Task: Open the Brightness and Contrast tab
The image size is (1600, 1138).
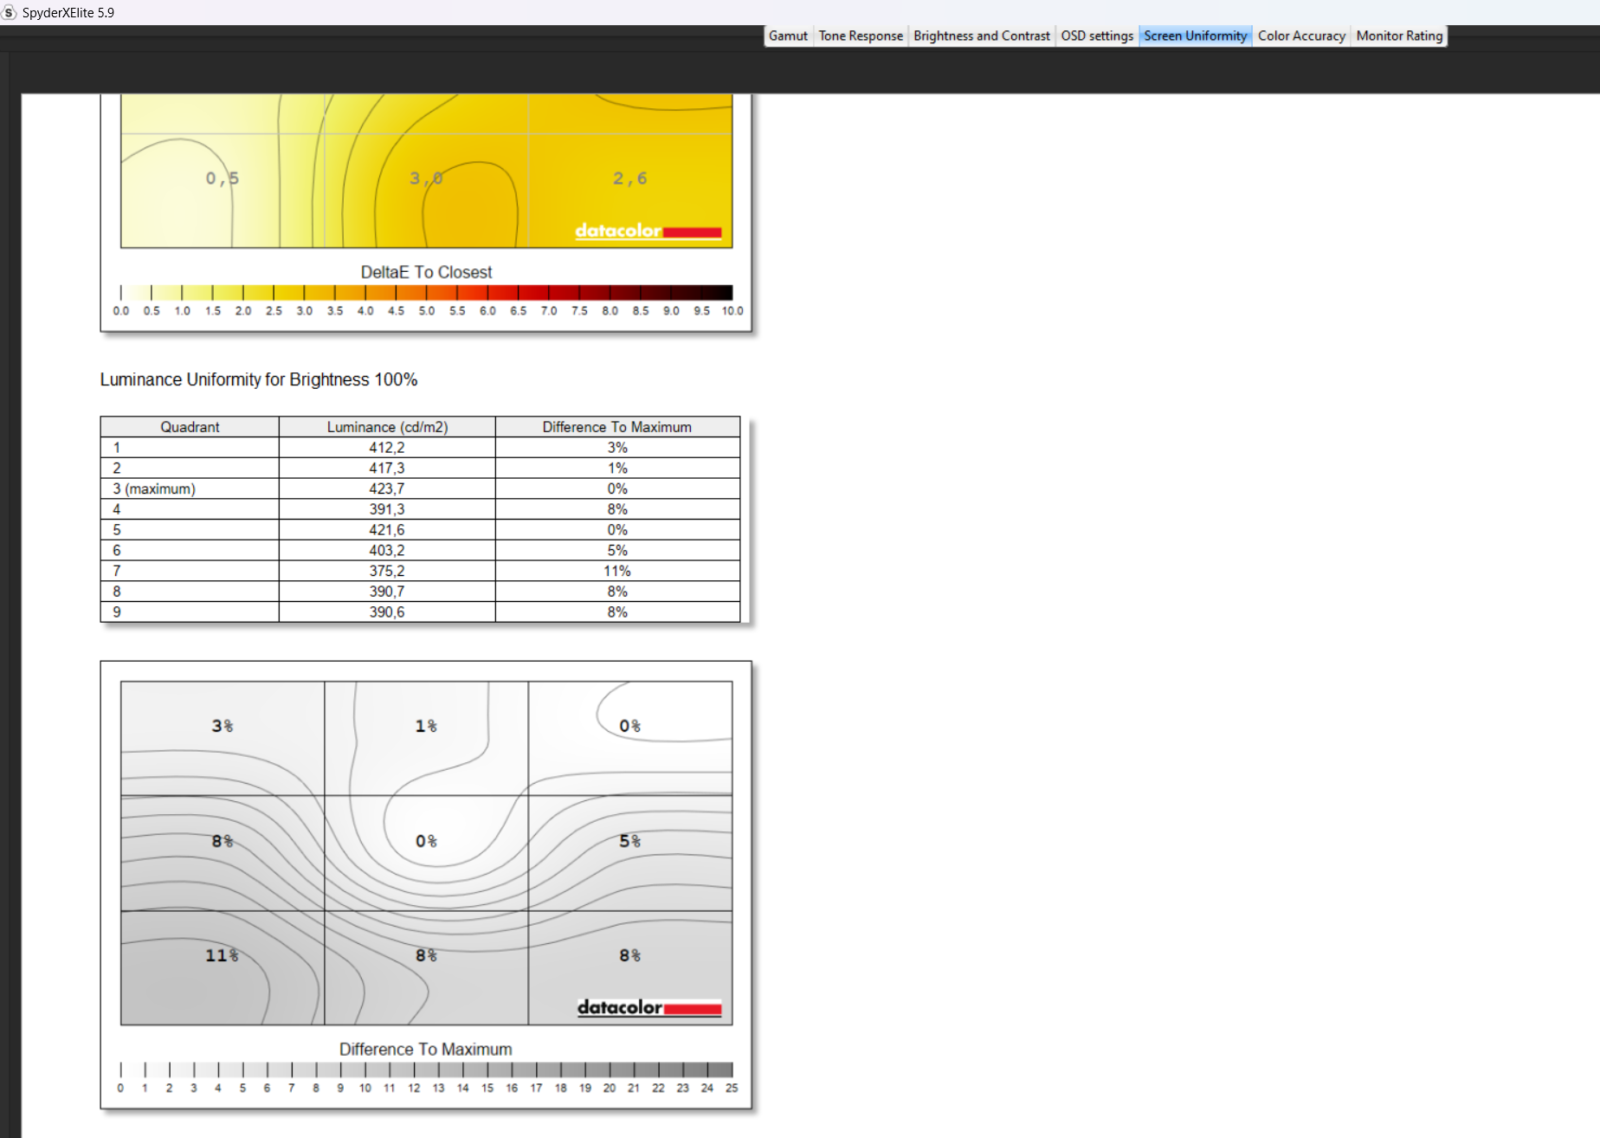Action: pos(981,36)
